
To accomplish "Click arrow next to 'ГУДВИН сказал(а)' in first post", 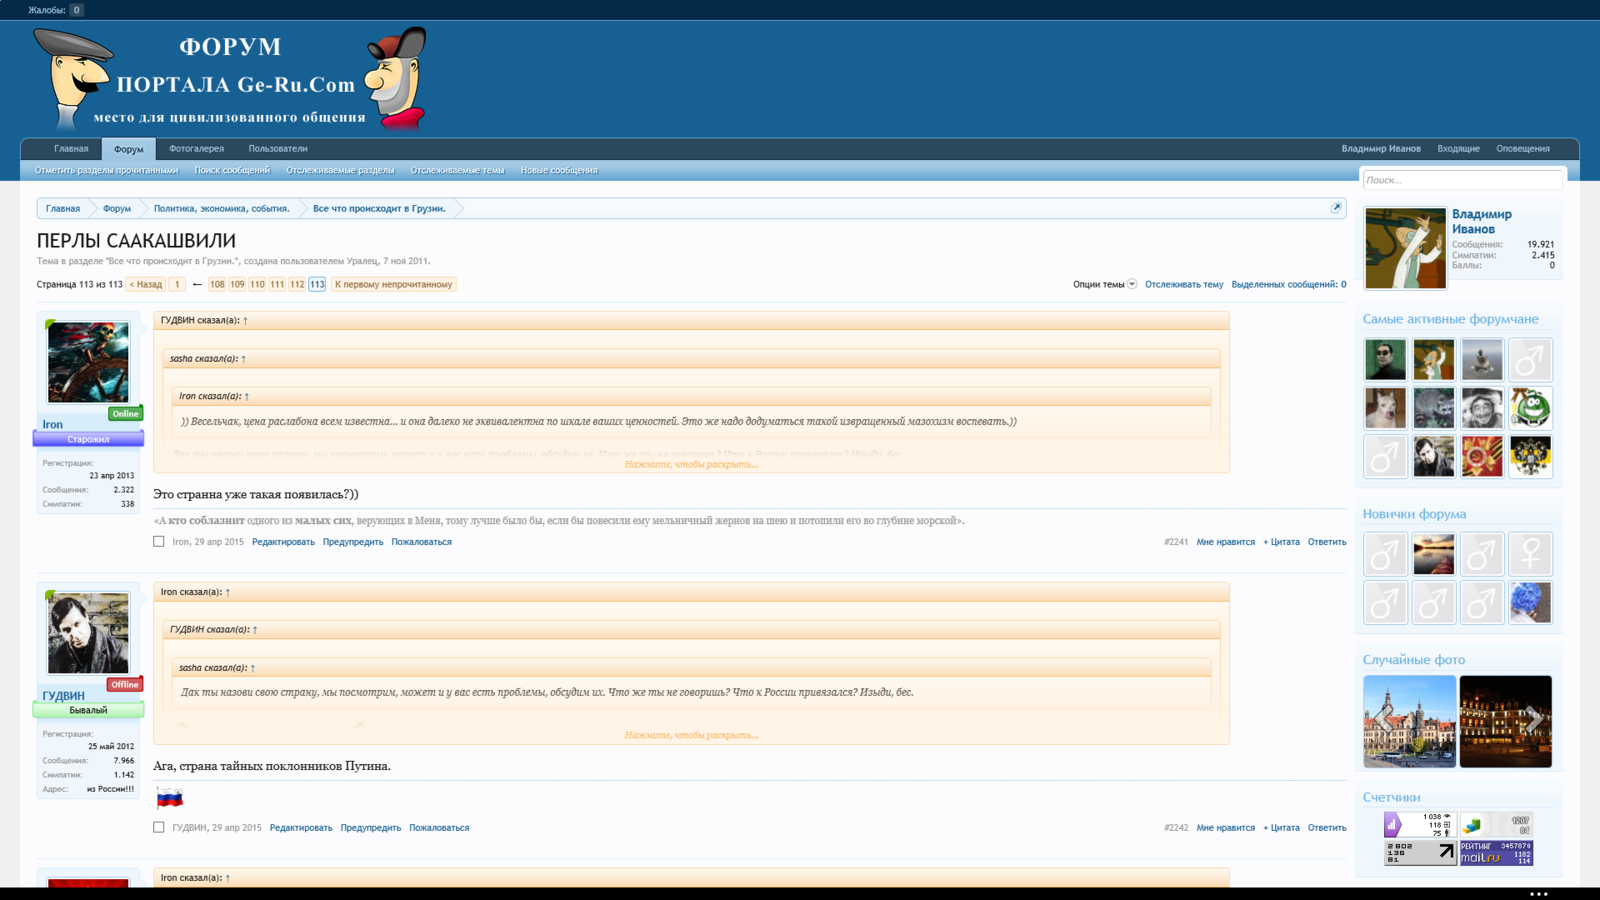I will coord(245,321).
